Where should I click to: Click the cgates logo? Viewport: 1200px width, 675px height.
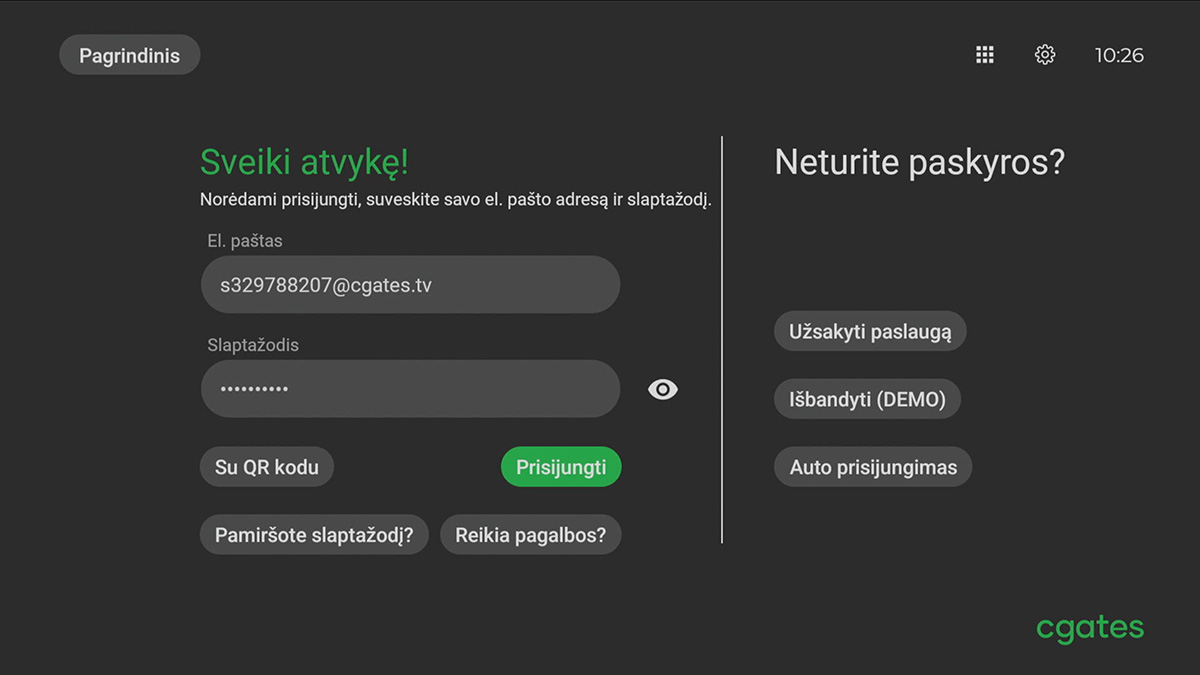pyautogui.click(x=1089, y=627)
